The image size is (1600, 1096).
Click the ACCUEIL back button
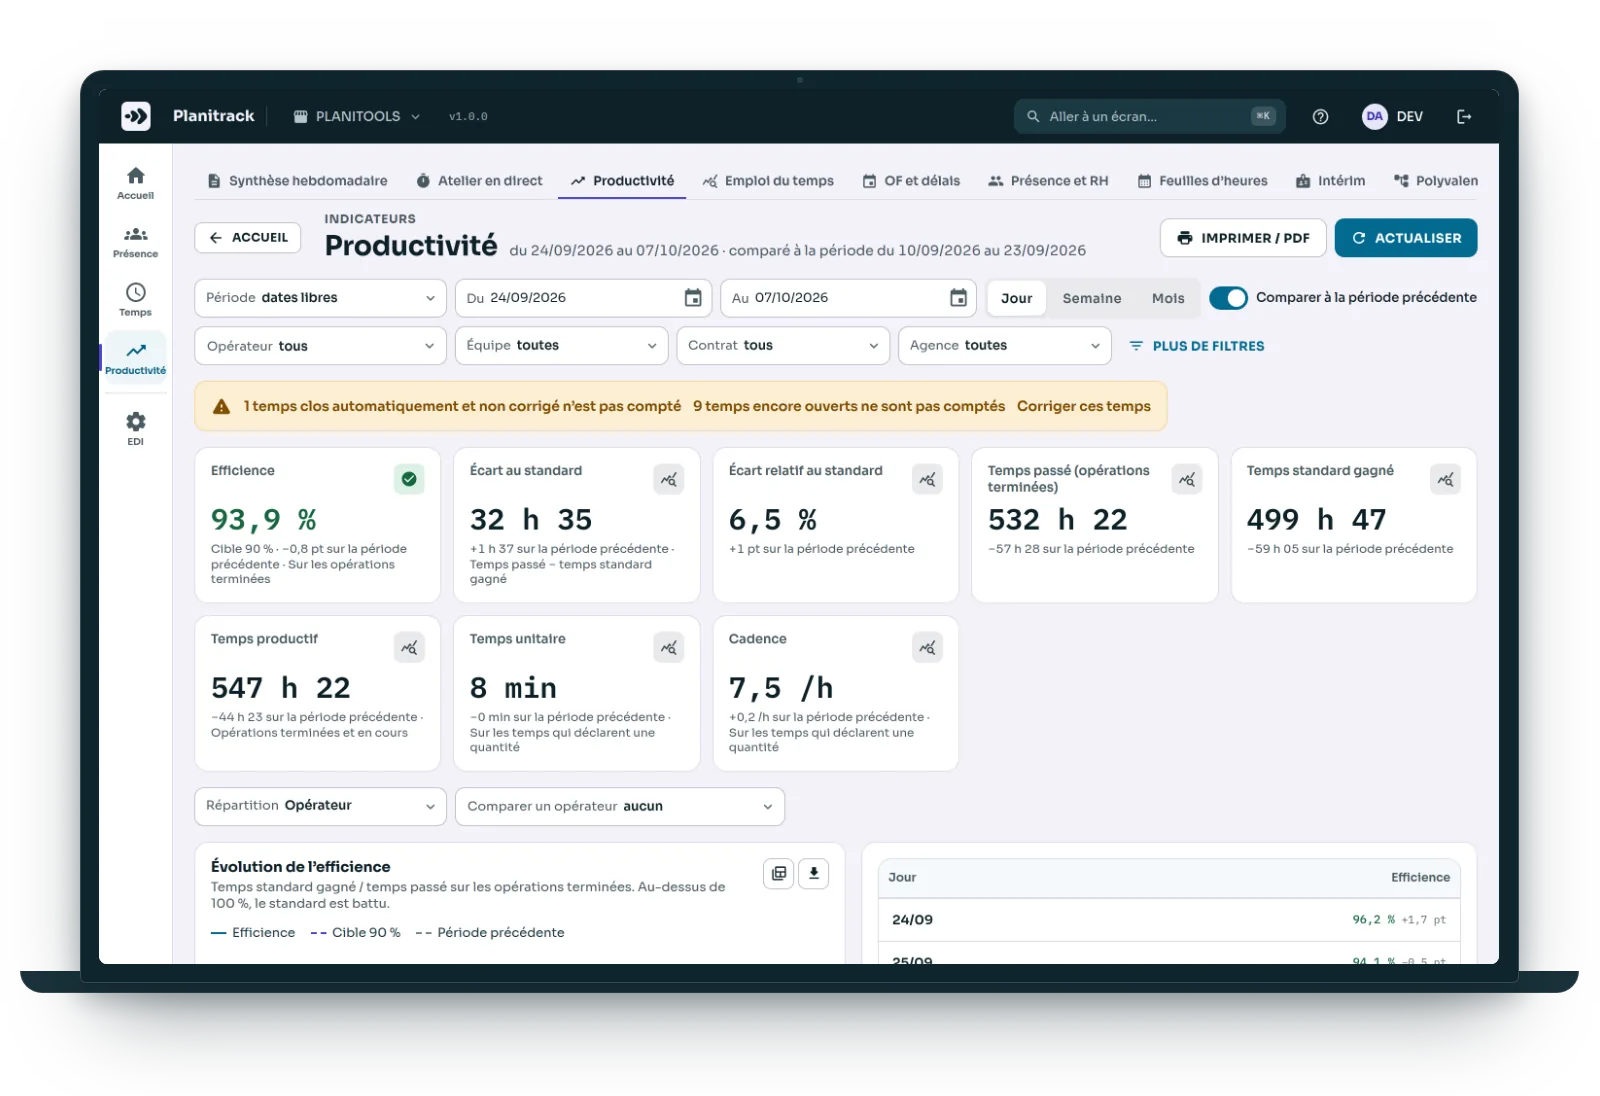coord(248,238)
